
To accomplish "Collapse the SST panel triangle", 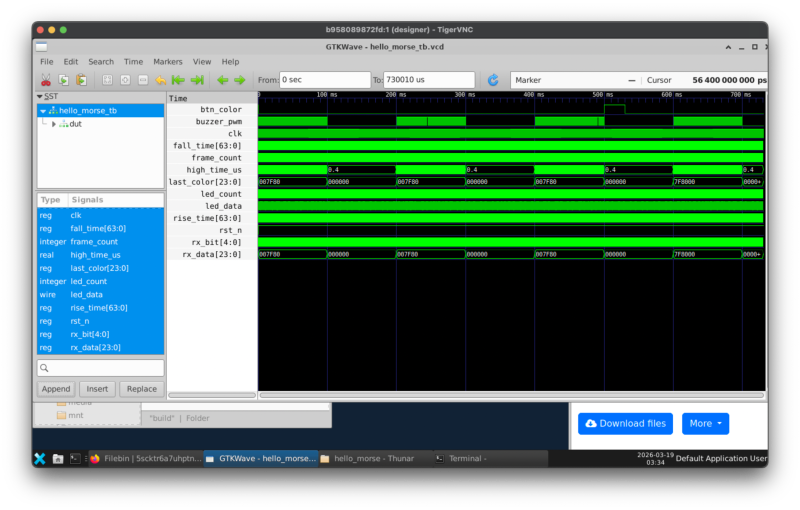I will [x=39, y=96].
